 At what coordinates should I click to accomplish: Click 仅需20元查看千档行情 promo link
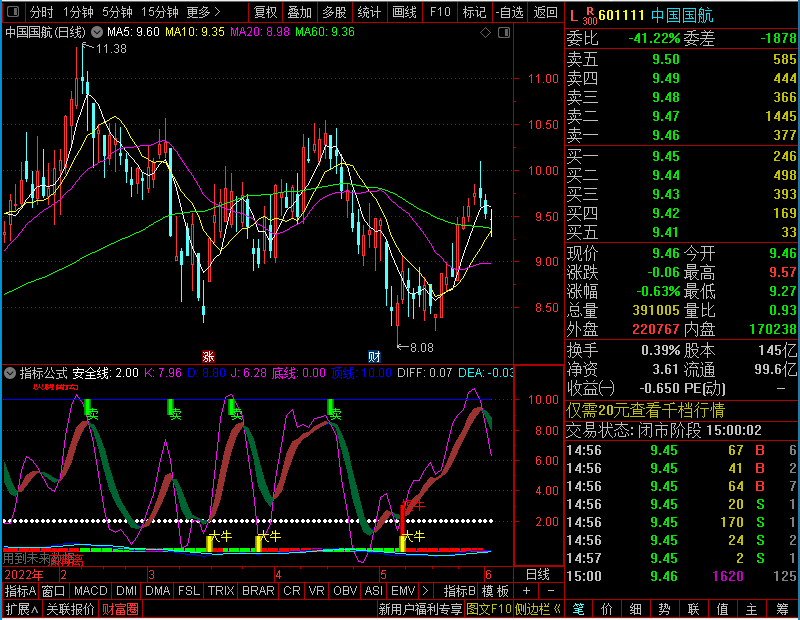[645, 410]
